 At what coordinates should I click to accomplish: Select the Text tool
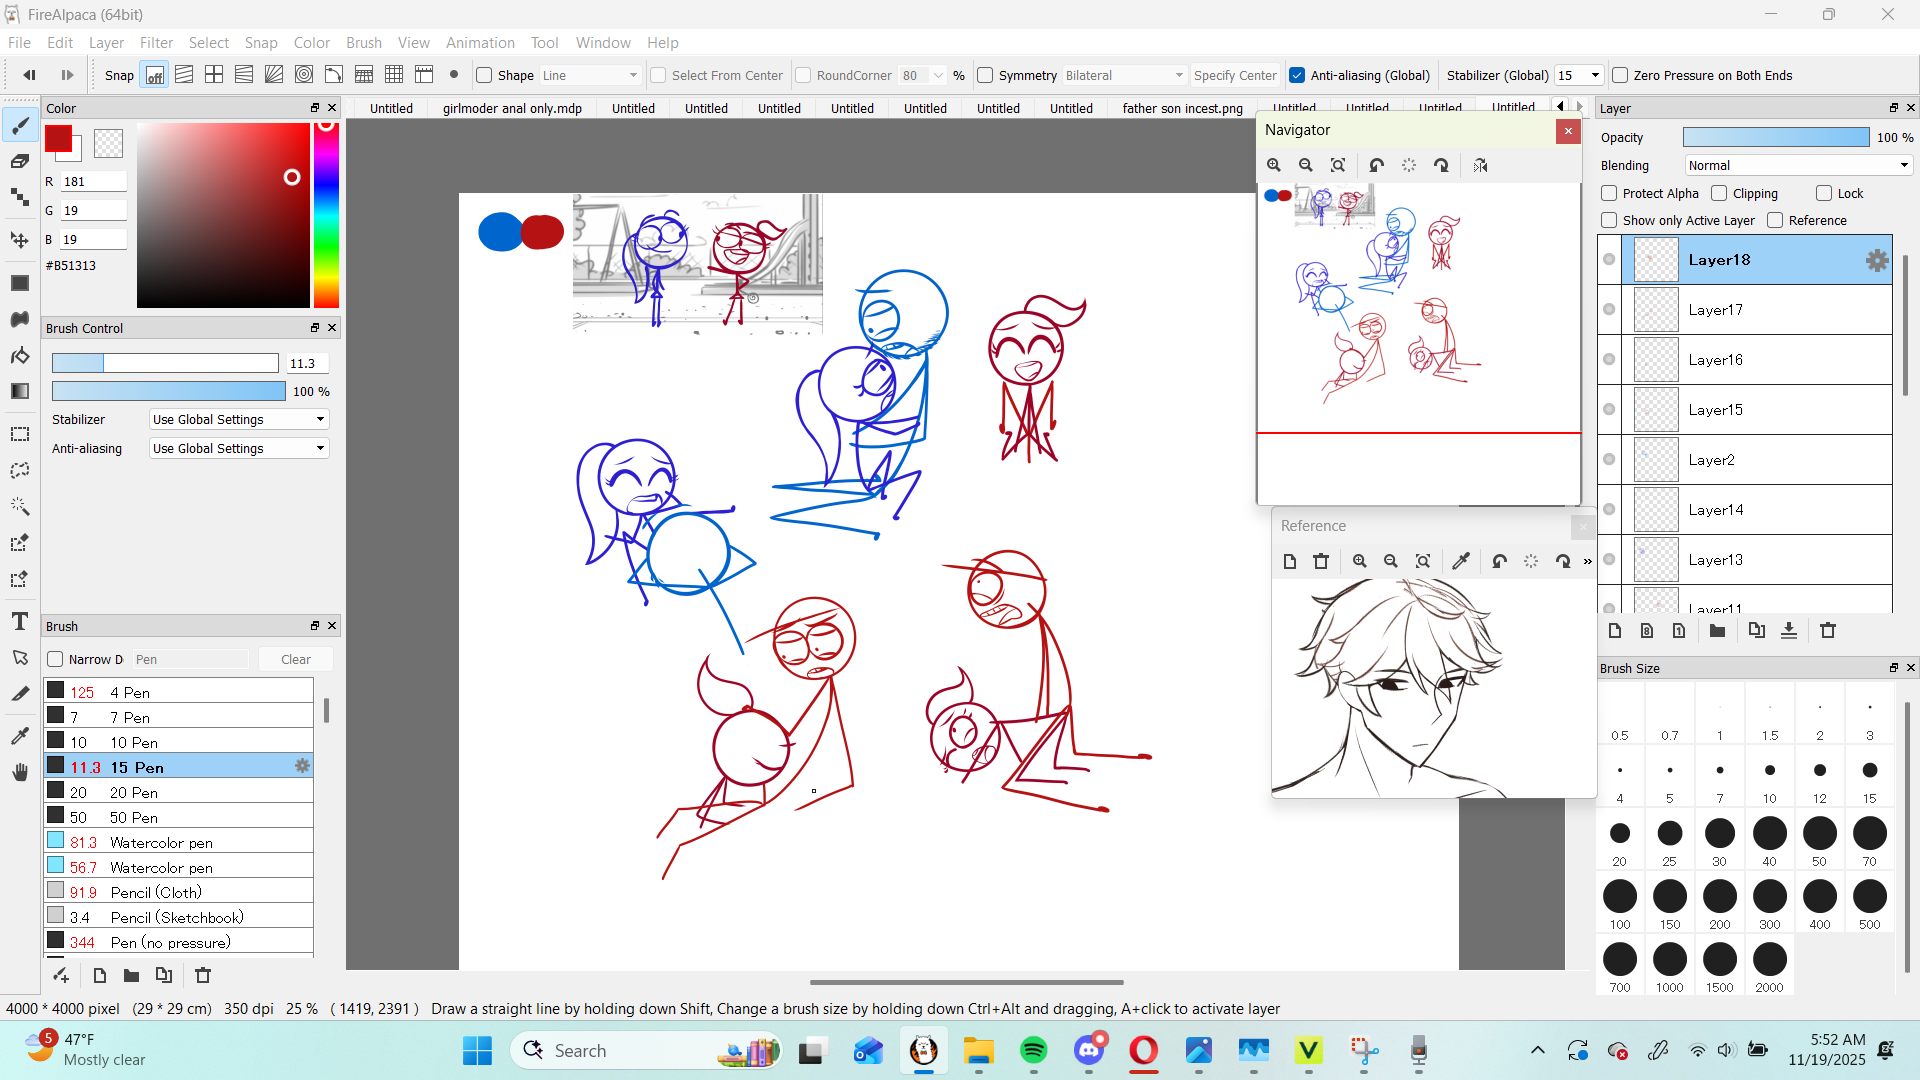pos(20,621)
